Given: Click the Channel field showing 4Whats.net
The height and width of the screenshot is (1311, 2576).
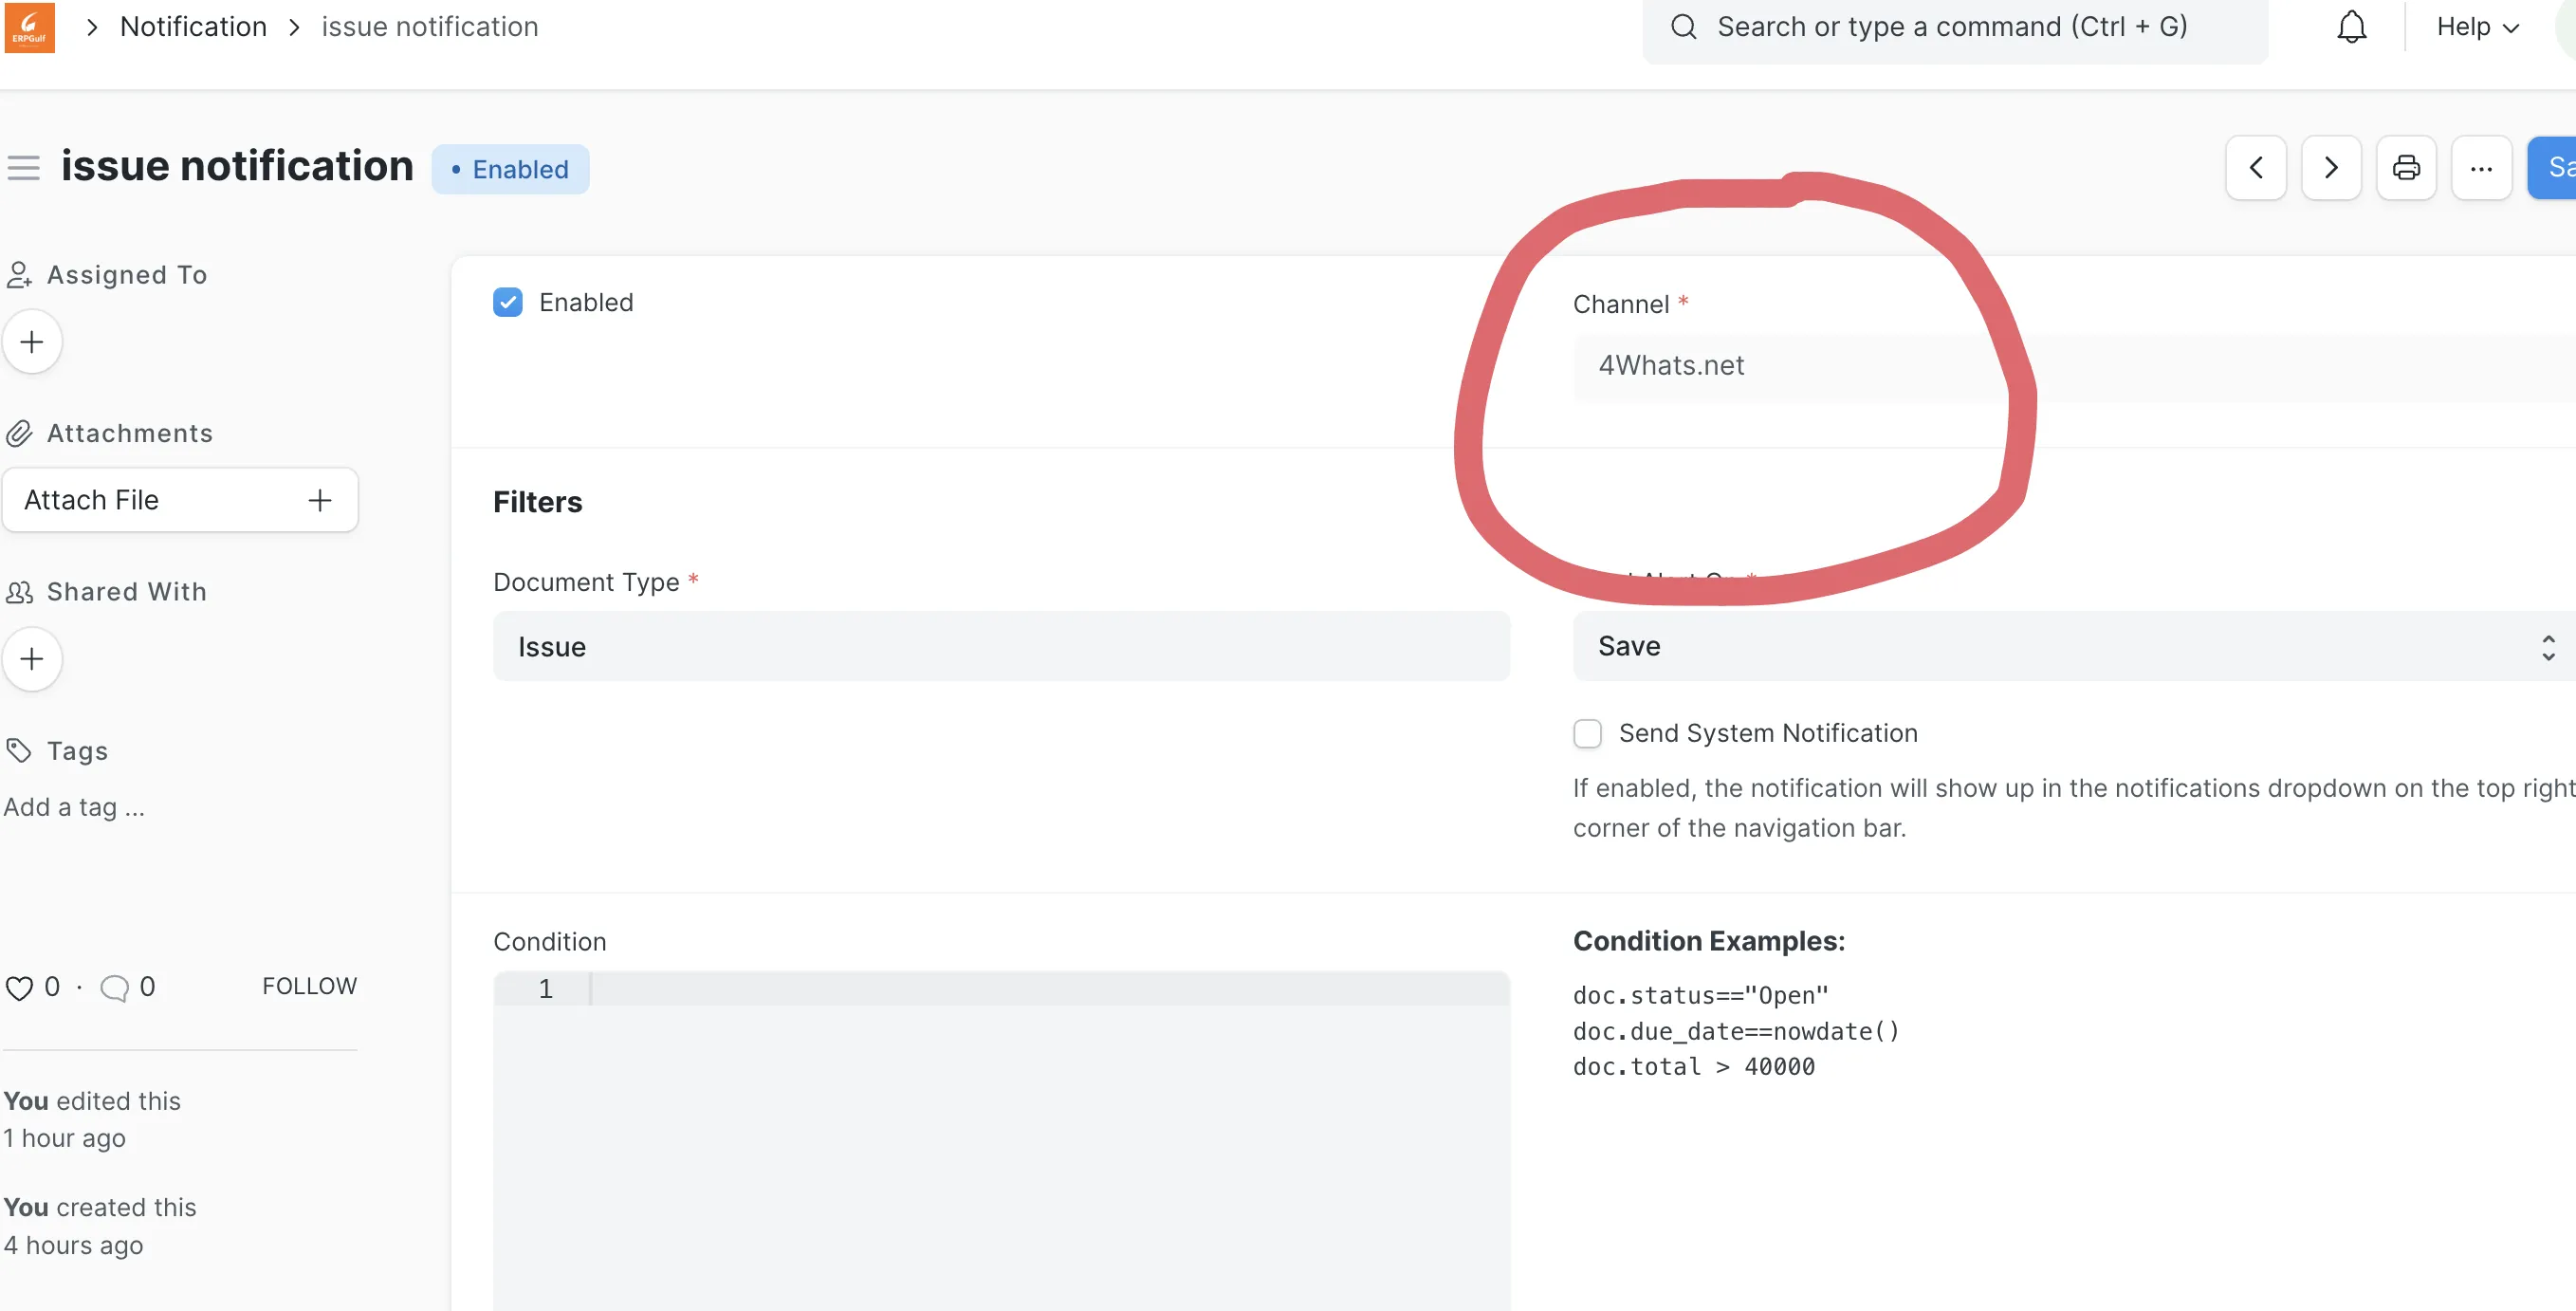Looking at the screenshot, I should (x=2074, y=366).
